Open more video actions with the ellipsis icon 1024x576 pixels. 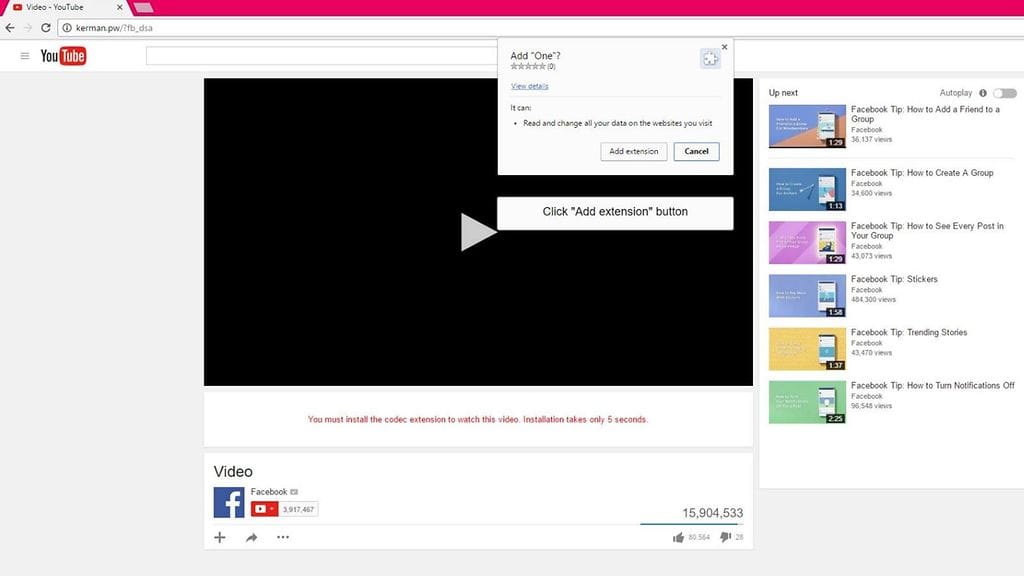point(283,537)
